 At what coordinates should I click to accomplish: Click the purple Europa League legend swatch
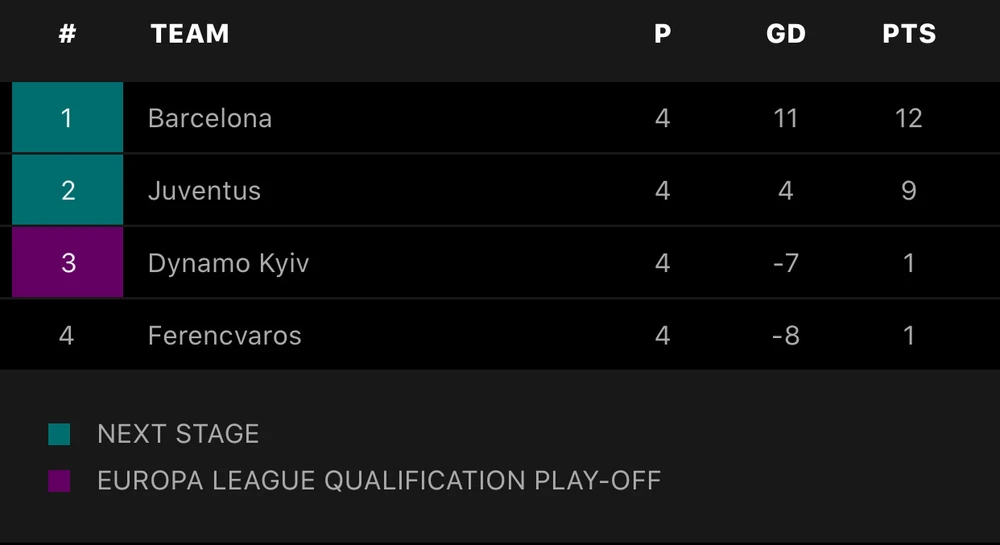59,481
